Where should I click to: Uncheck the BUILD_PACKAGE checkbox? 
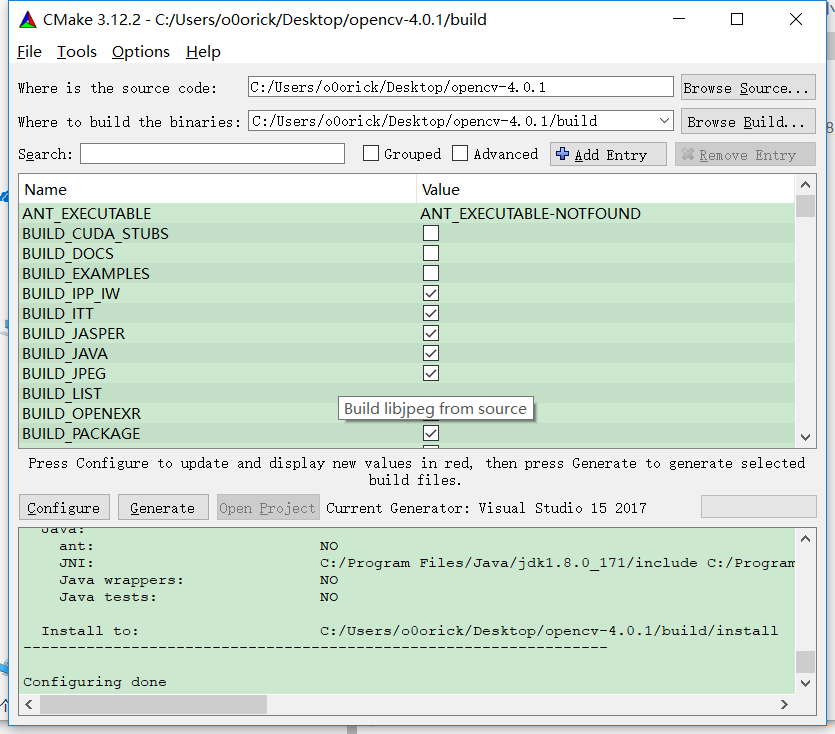pos(431,433)
